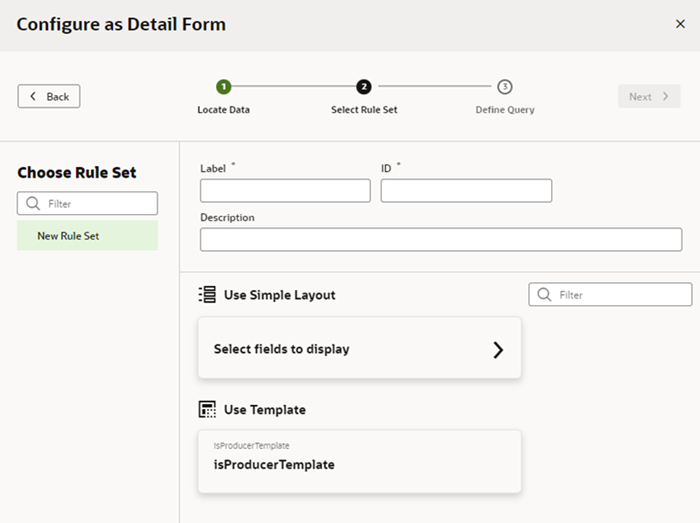Click the back chevron icon in Back button
Image resolution: width=700 pixels, height=523 pixels.
point(33,96)
